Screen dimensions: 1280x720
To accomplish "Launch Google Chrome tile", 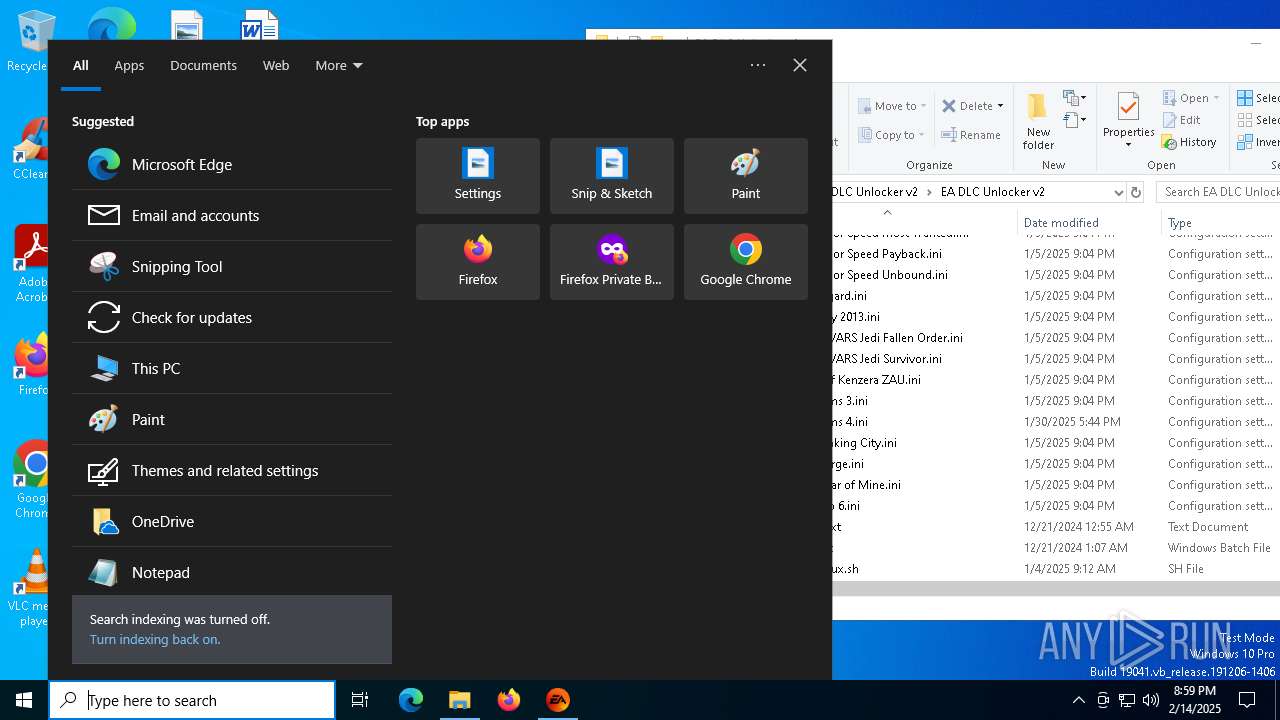I will coord(746,262).
